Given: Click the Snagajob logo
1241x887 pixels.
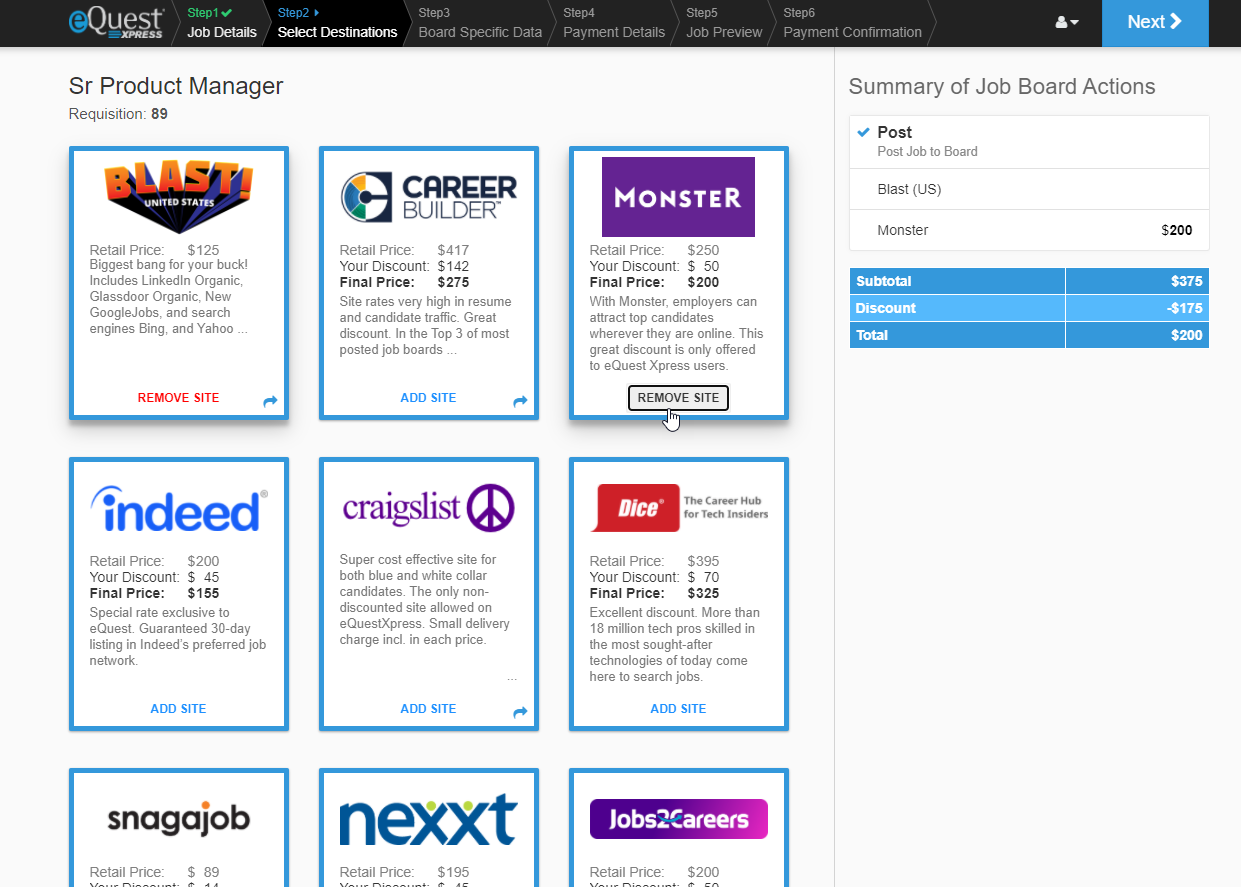Looking at the screenshot, I should 179,819.
